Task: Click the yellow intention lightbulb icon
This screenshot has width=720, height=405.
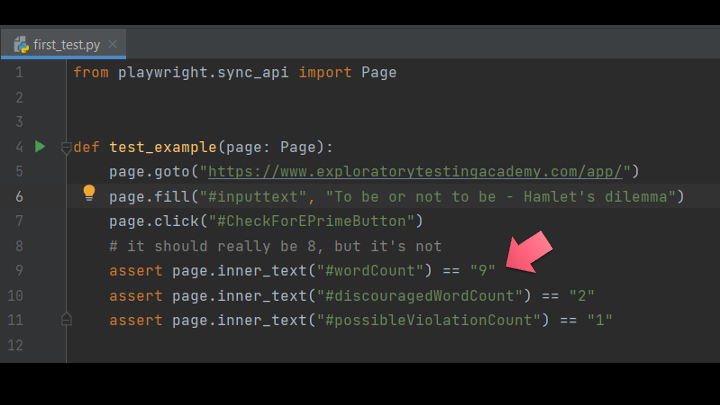Action: (89, 193)
